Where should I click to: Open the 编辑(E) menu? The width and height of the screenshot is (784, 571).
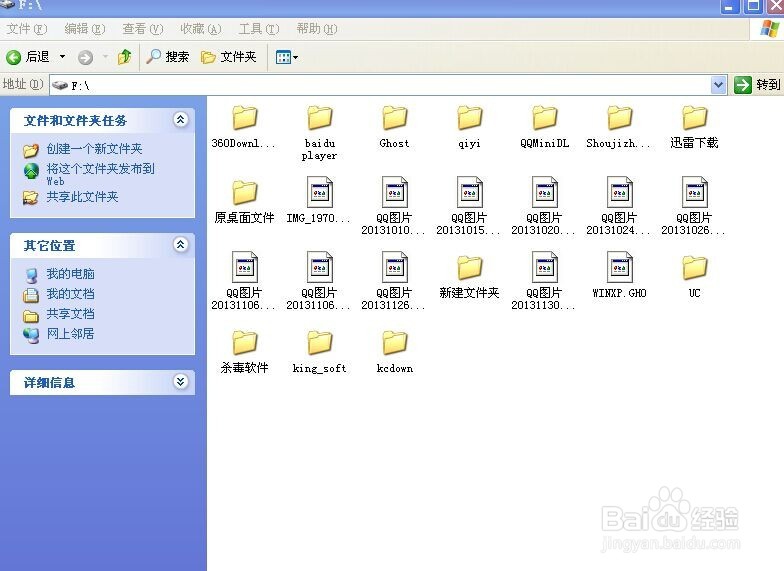point(84,29)
